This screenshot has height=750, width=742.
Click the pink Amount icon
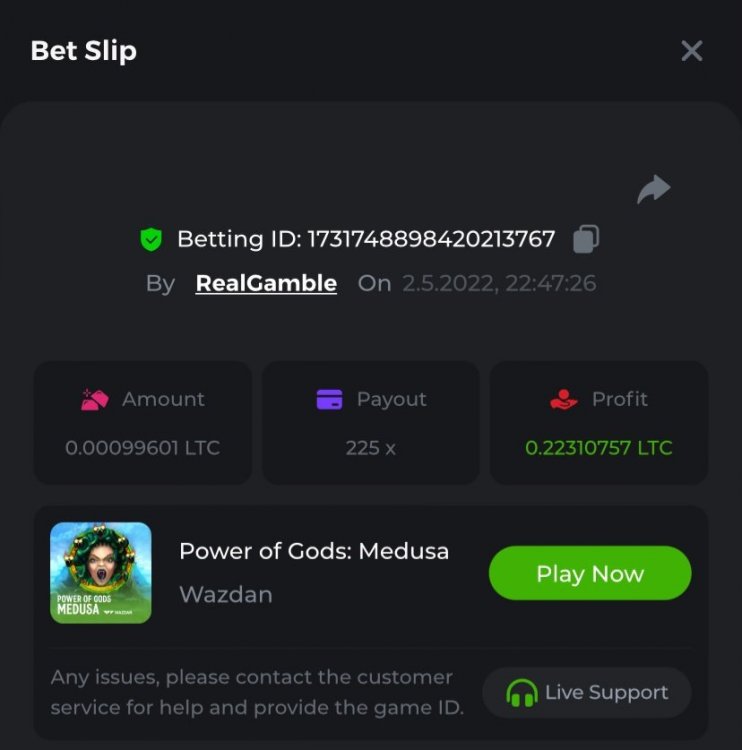click(x=95, y=400)
